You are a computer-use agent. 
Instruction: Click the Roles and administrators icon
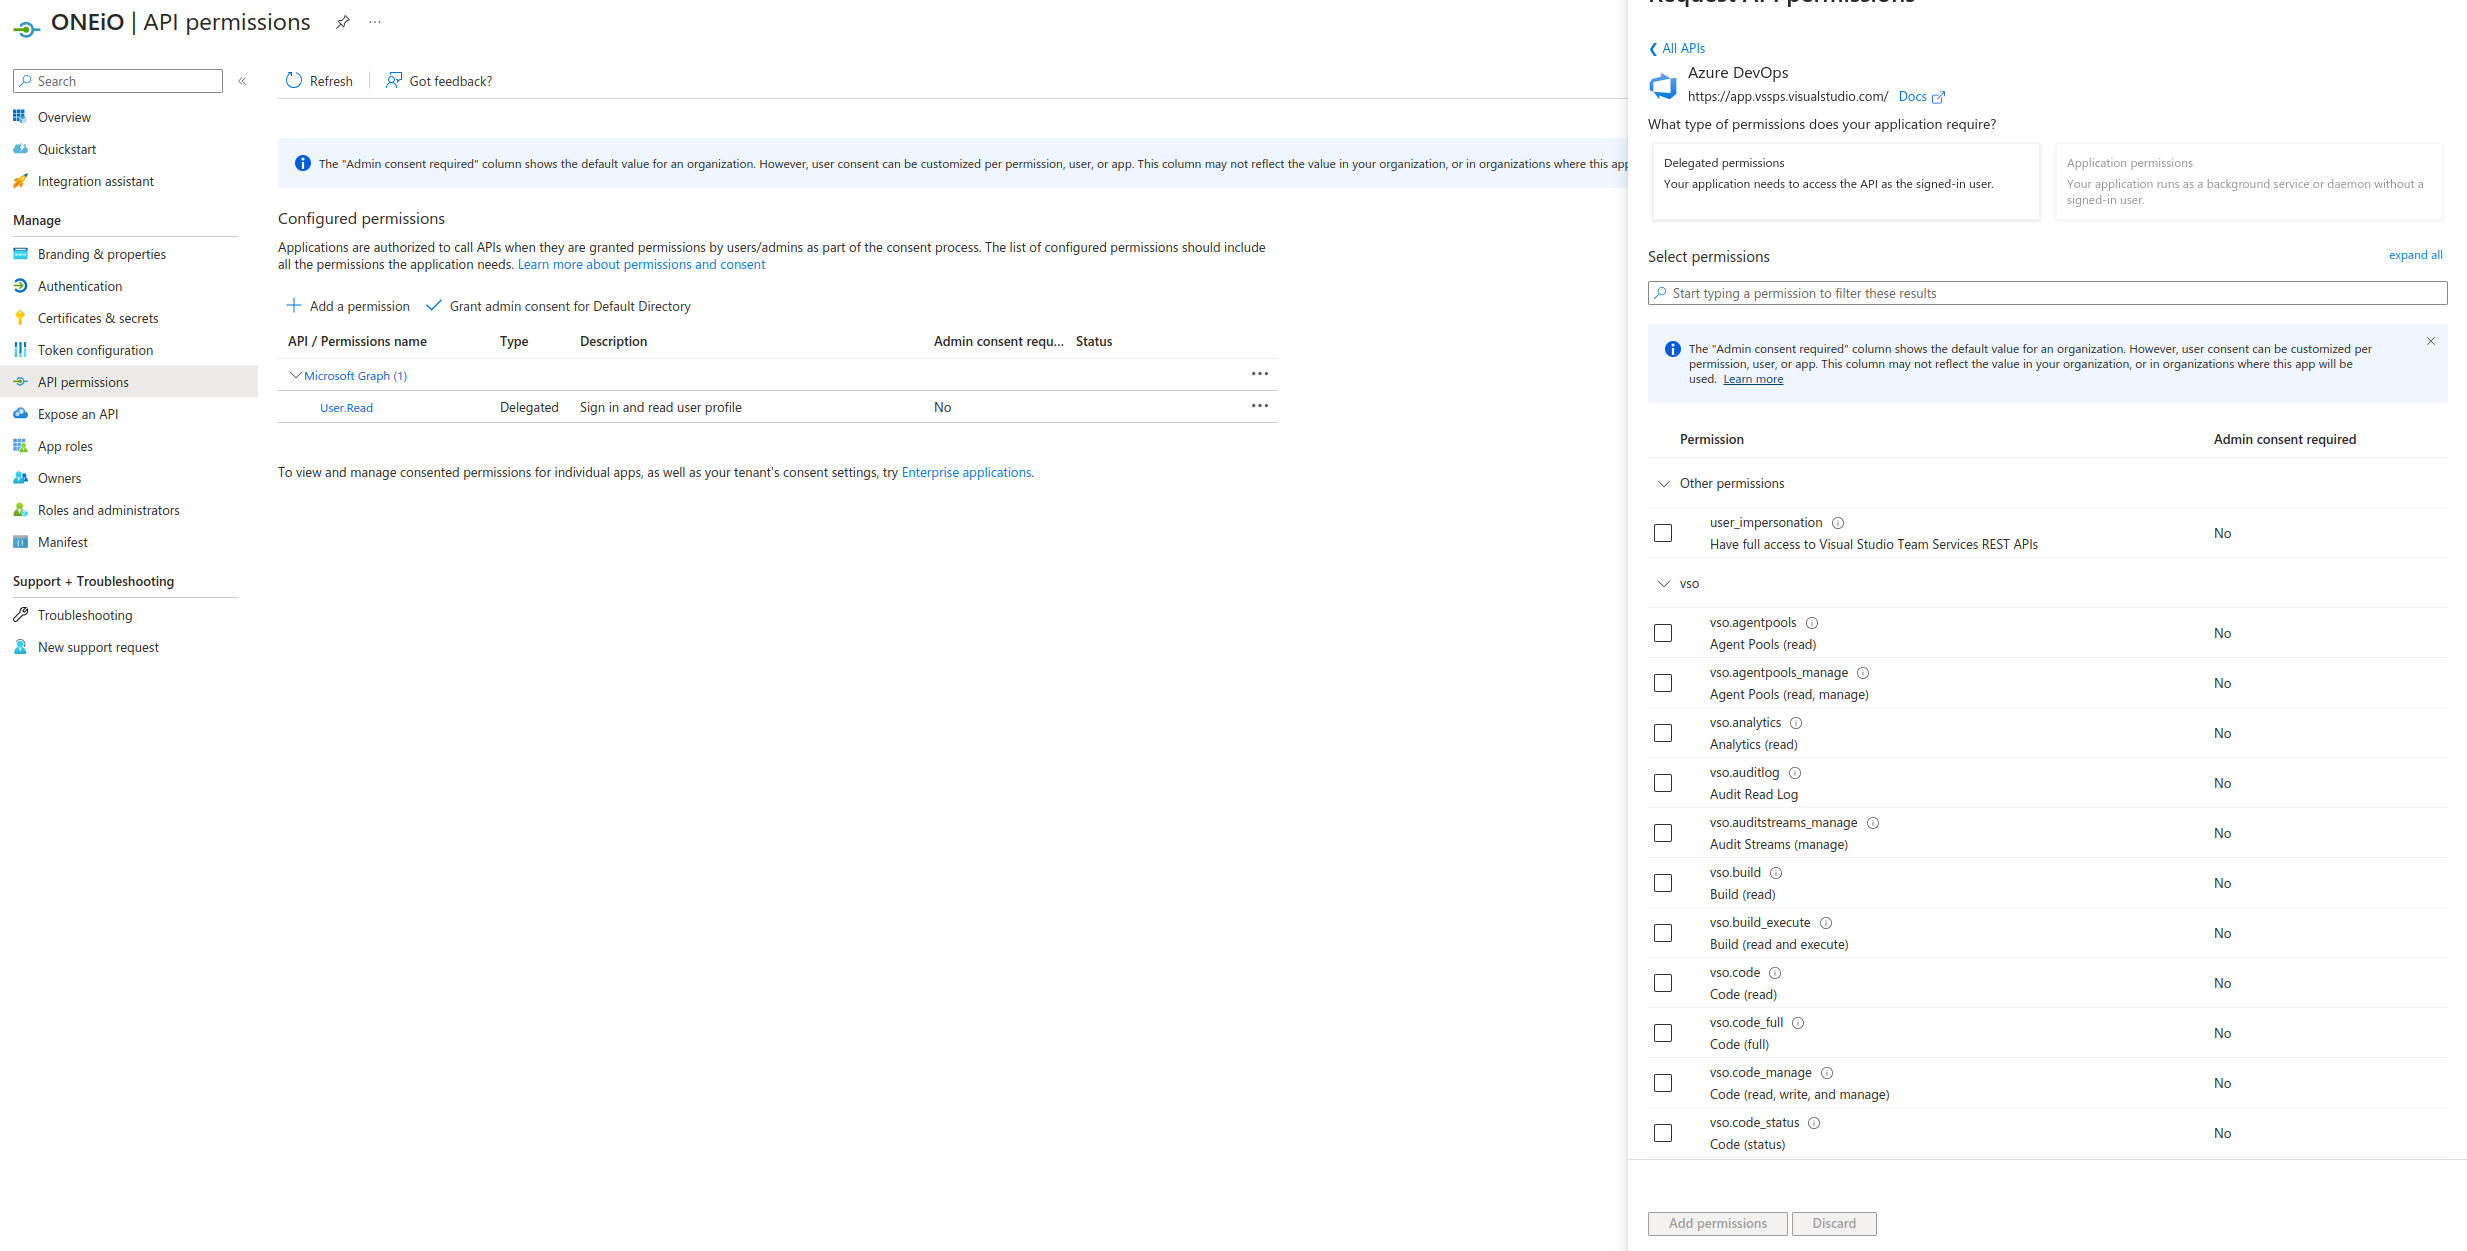[x=20, y=510]
